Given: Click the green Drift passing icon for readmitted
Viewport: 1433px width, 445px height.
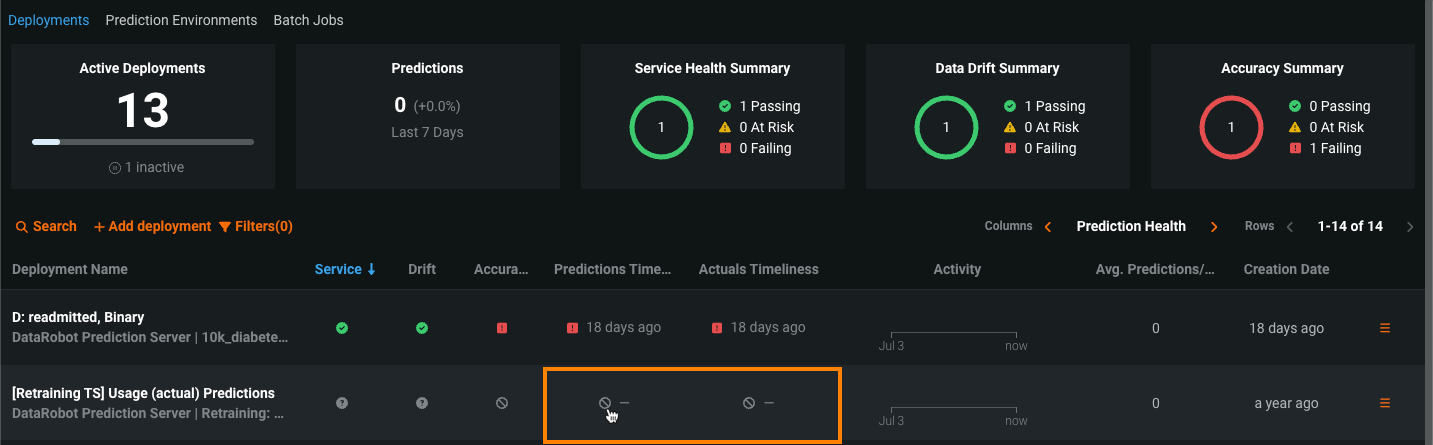Looking at the screenshot, I should pyautogui.click(x=422, y=328).
